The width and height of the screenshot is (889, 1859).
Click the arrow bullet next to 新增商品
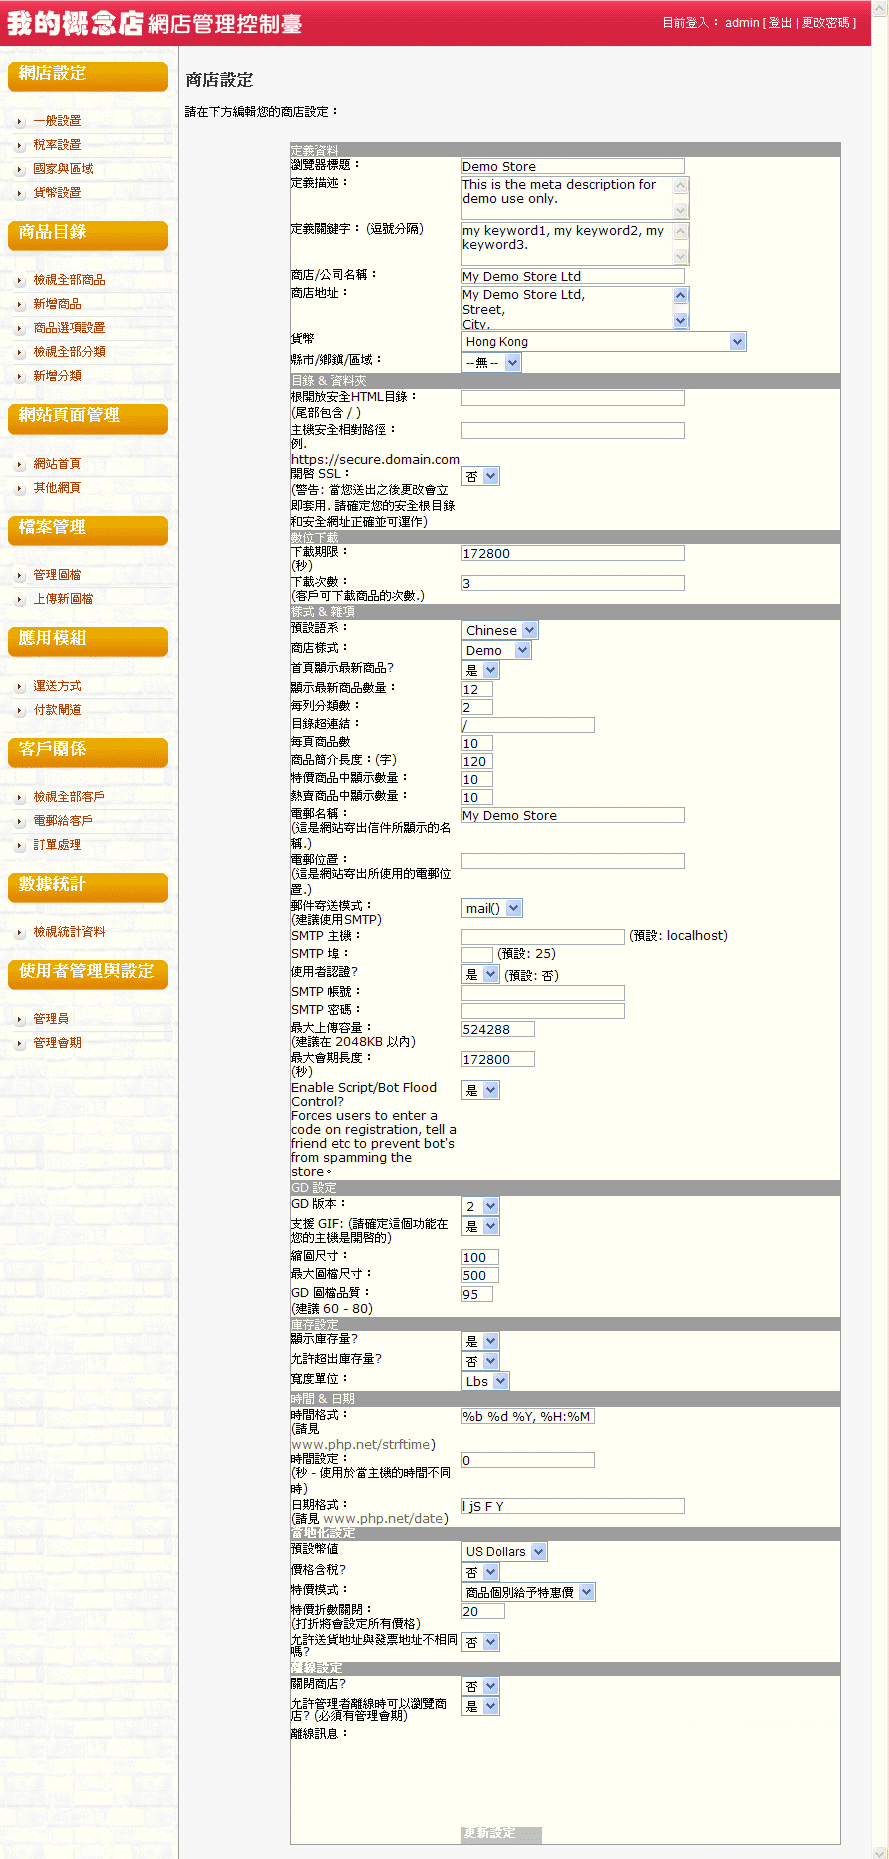click(x=20, y=304)
